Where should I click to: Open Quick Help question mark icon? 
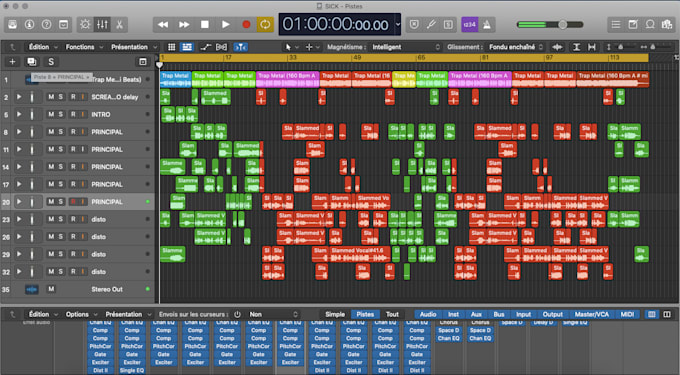click(x=46, y=25)
